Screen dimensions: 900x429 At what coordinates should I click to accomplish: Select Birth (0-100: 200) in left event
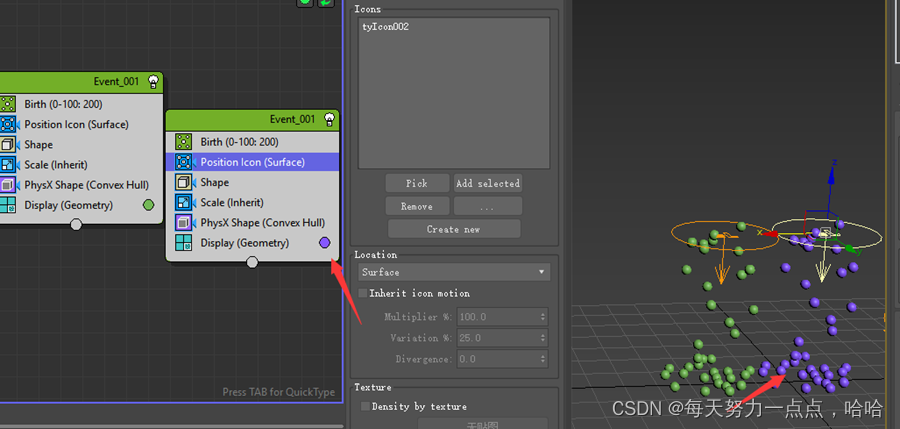point(81,105)
